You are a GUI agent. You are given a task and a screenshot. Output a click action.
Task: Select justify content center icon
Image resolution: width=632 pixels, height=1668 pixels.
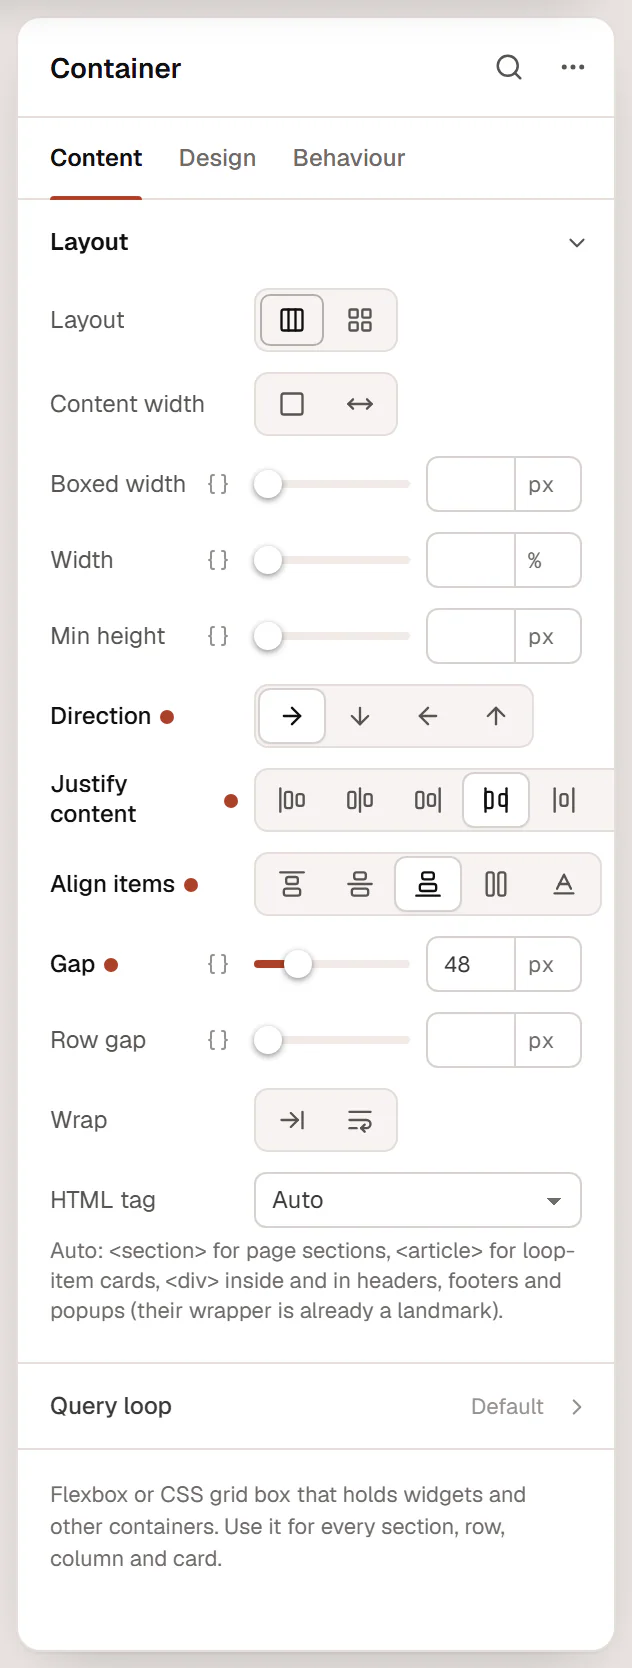[360, 800]
